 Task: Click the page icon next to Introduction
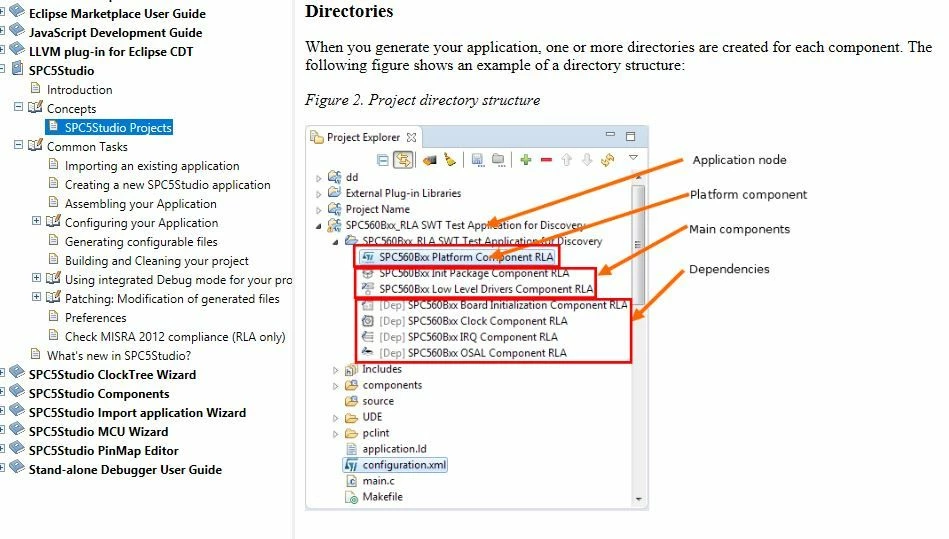pos(36,88)
